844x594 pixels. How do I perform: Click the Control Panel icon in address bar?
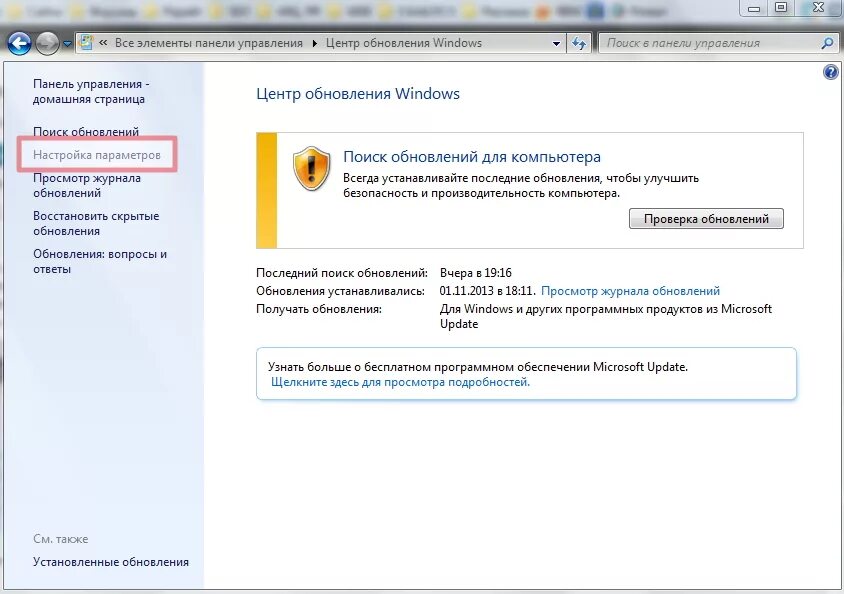(86, 43)
